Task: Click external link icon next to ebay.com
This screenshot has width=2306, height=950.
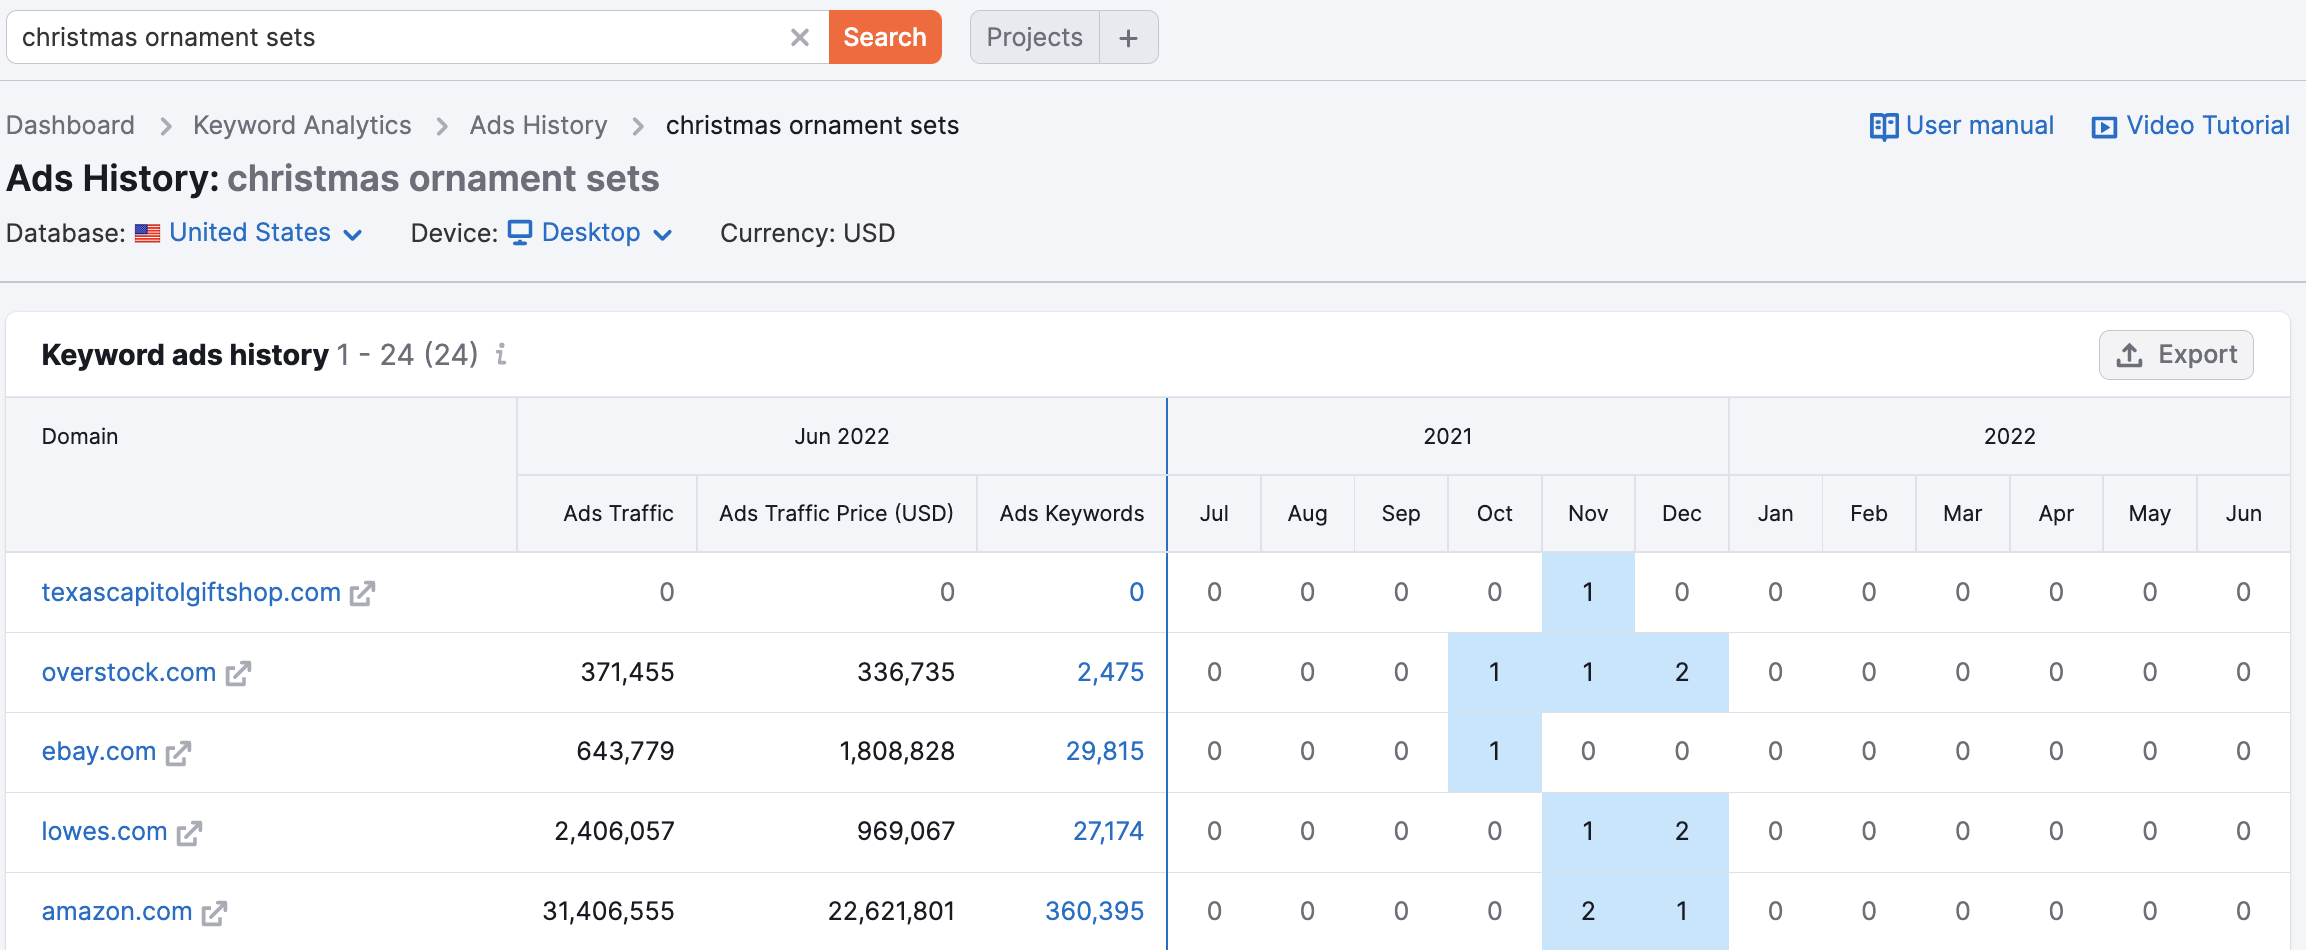Action: [x=178, y=753]
